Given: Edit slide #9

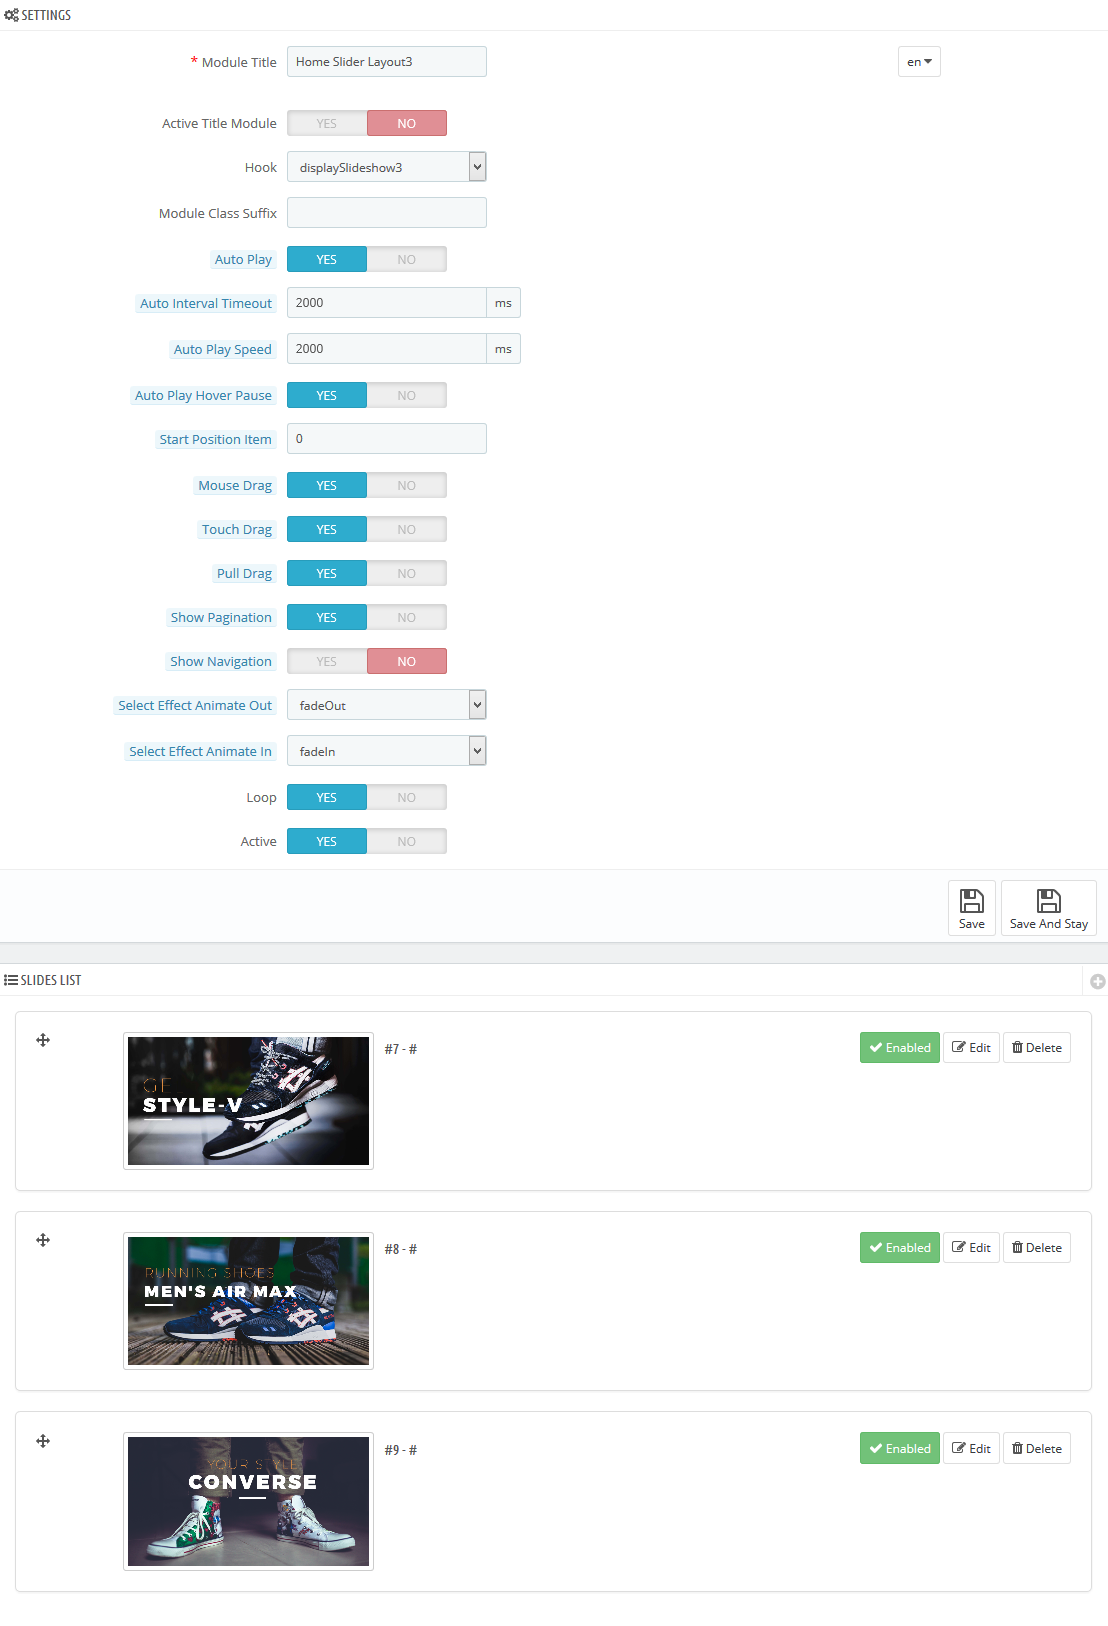Looking at the screenshot, I should click(971, 1448).
